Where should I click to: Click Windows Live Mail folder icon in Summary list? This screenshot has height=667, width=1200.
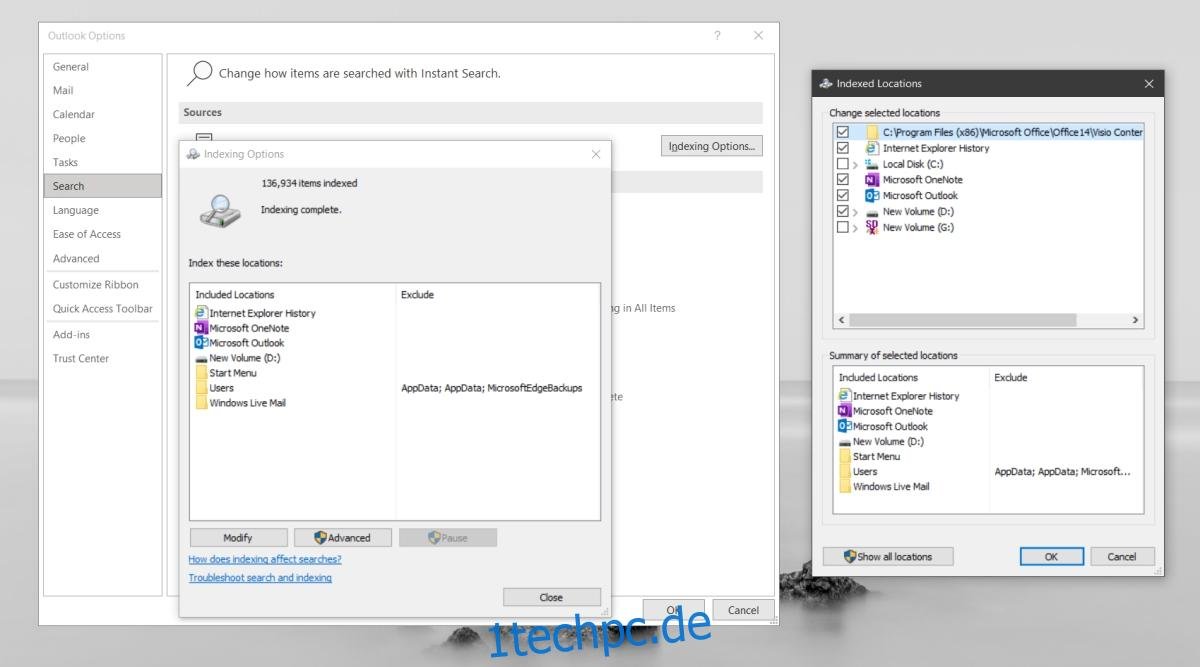(x=845, y=486)
